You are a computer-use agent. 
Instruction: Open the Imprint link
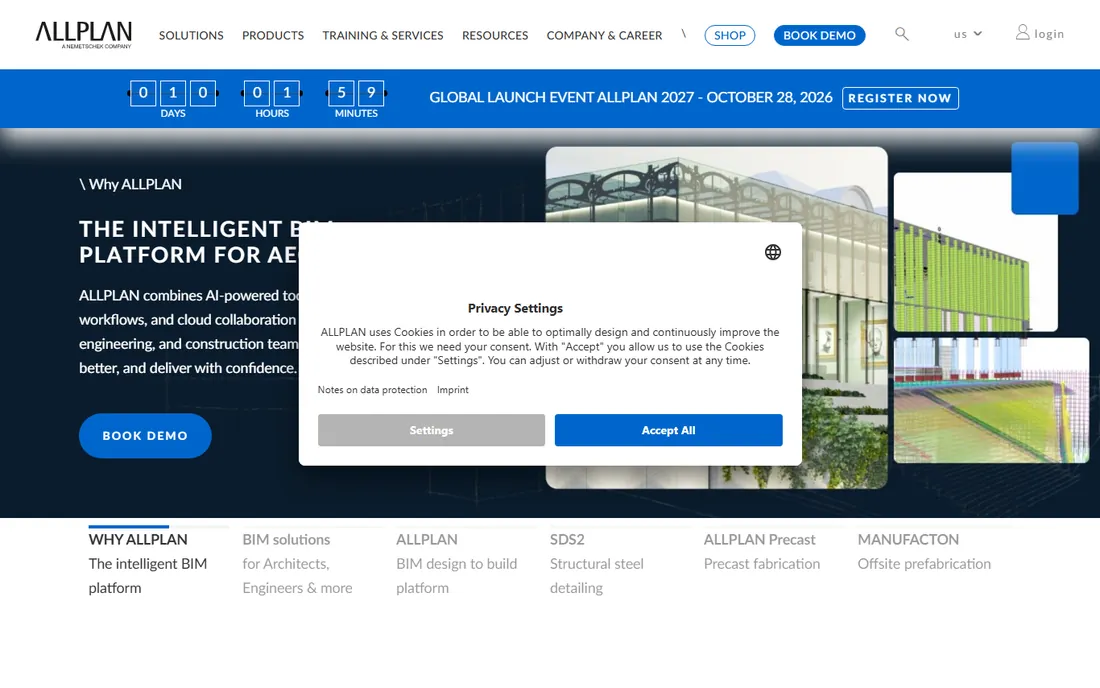(x=452, y=390)
